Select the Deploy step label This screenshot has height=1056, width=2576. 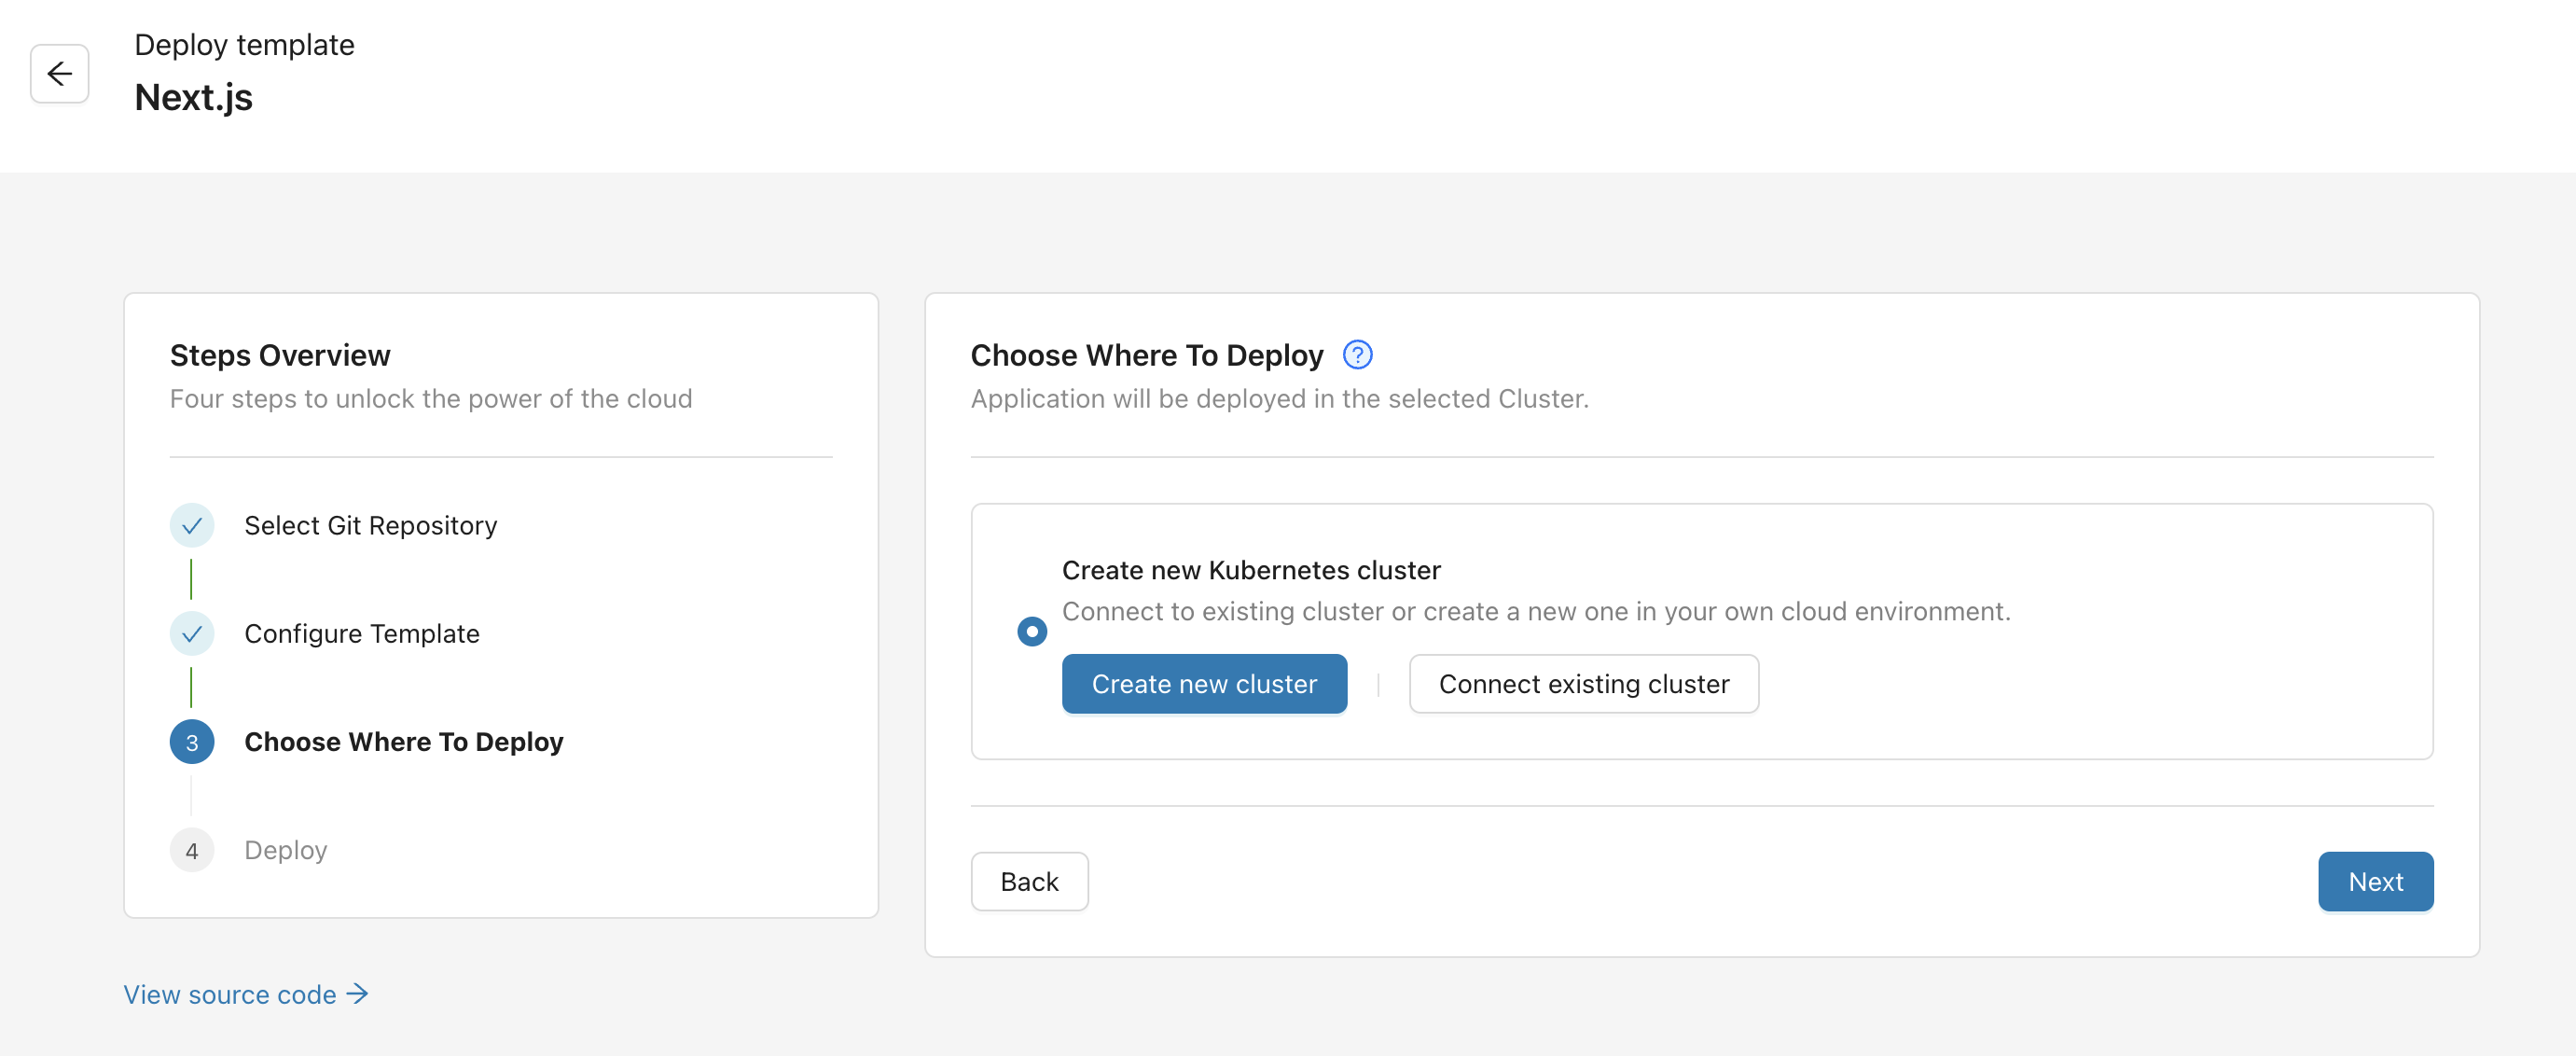point(286,850)
